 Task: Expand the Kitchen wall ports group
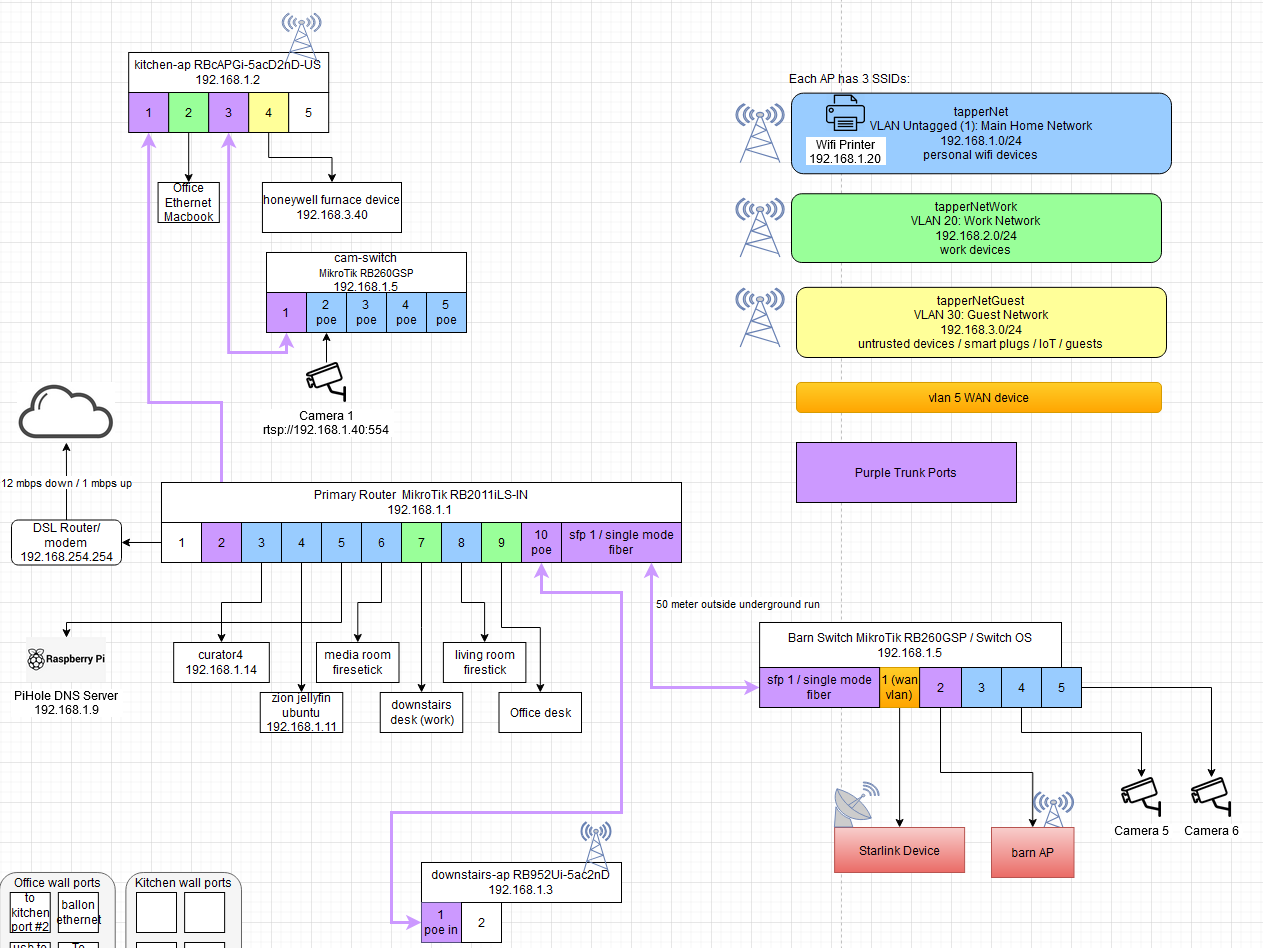[183, 883]
